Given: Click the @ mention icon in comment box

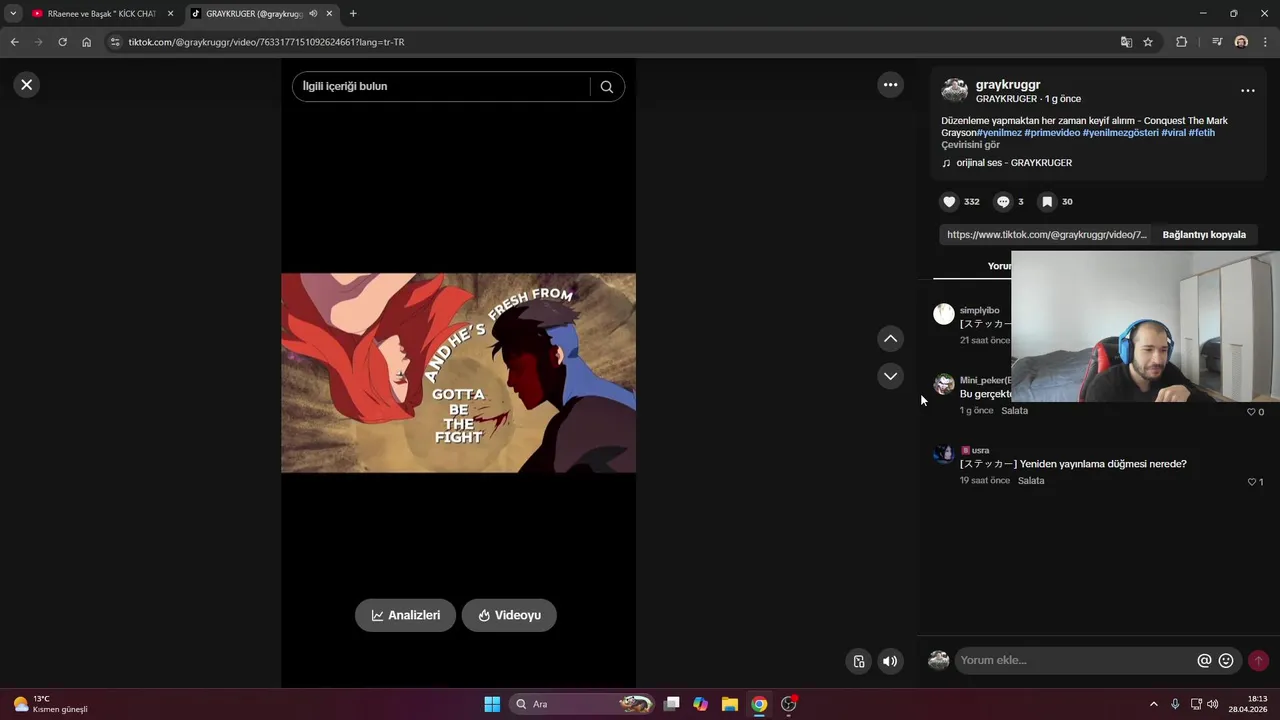Looking at the screenshot, I should pyautogui.click(x=1204, y=661).
